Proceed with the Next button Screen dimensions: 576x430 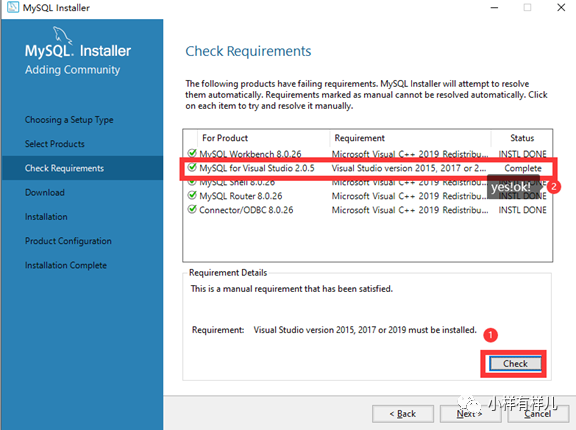click(471, 414)
